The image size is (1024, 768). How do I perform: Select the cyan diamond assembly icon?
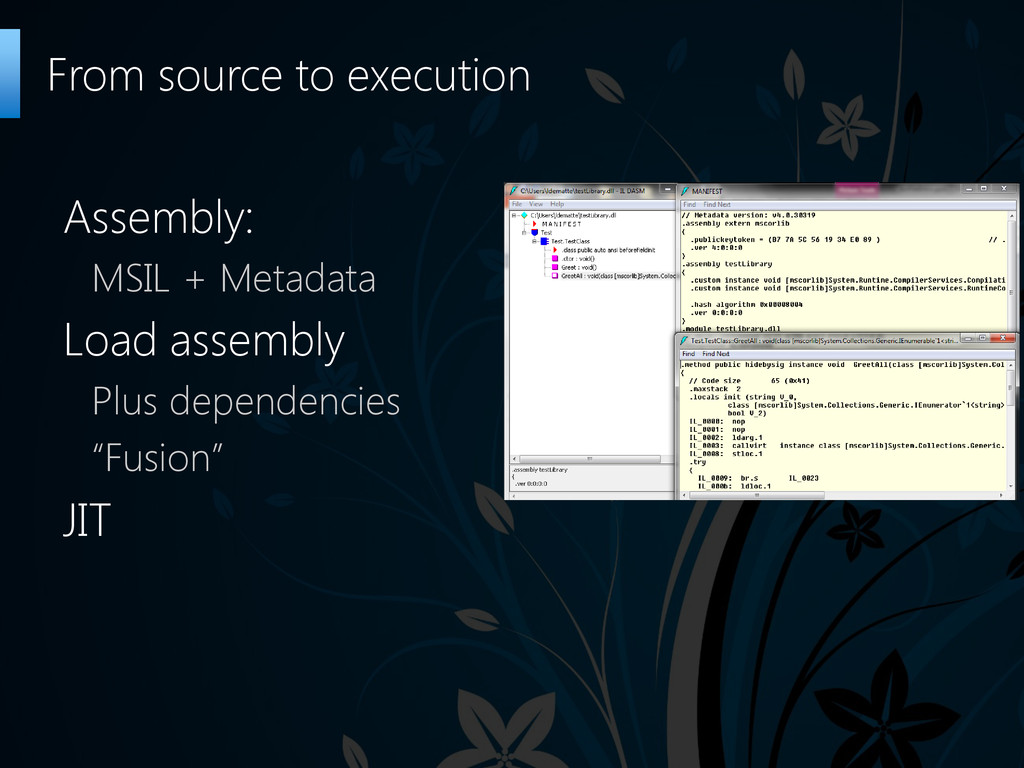click(524, 215)
